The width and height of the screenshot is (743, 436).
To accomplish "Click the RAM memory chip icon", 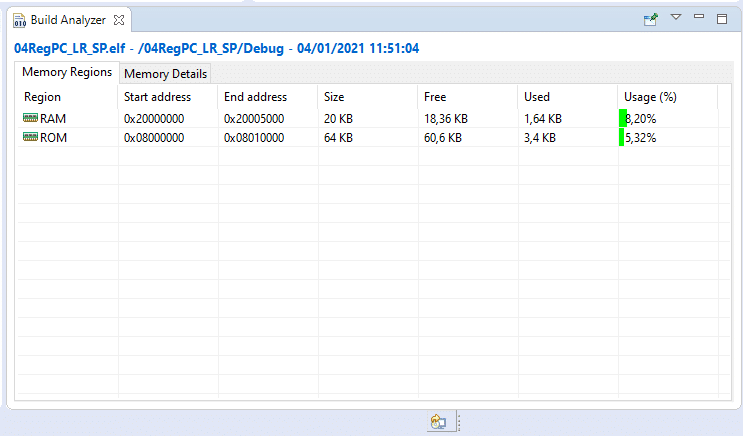I will 30,118.
